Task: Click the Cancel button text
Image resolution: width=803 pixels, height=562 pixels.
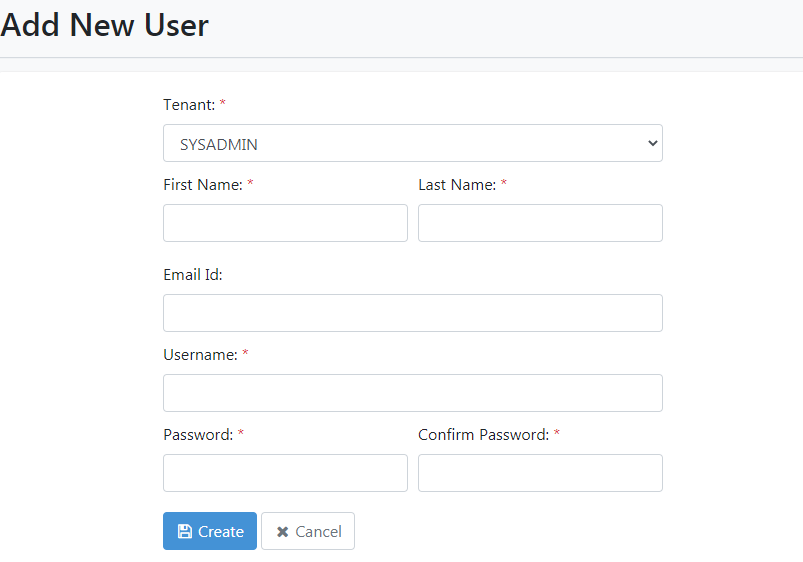Action: point(319,532)
